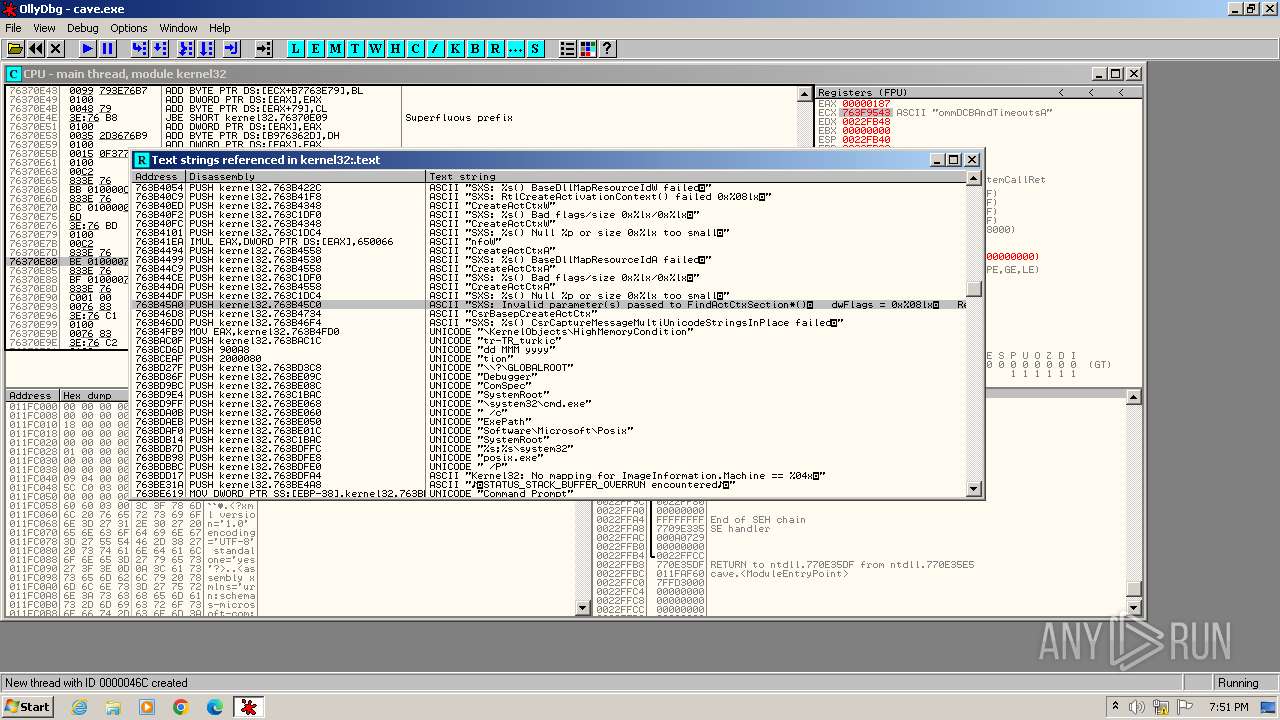Select row with UNICODE "Command Prompt"
1280x720 pixels.
click(x=550, y=494)
